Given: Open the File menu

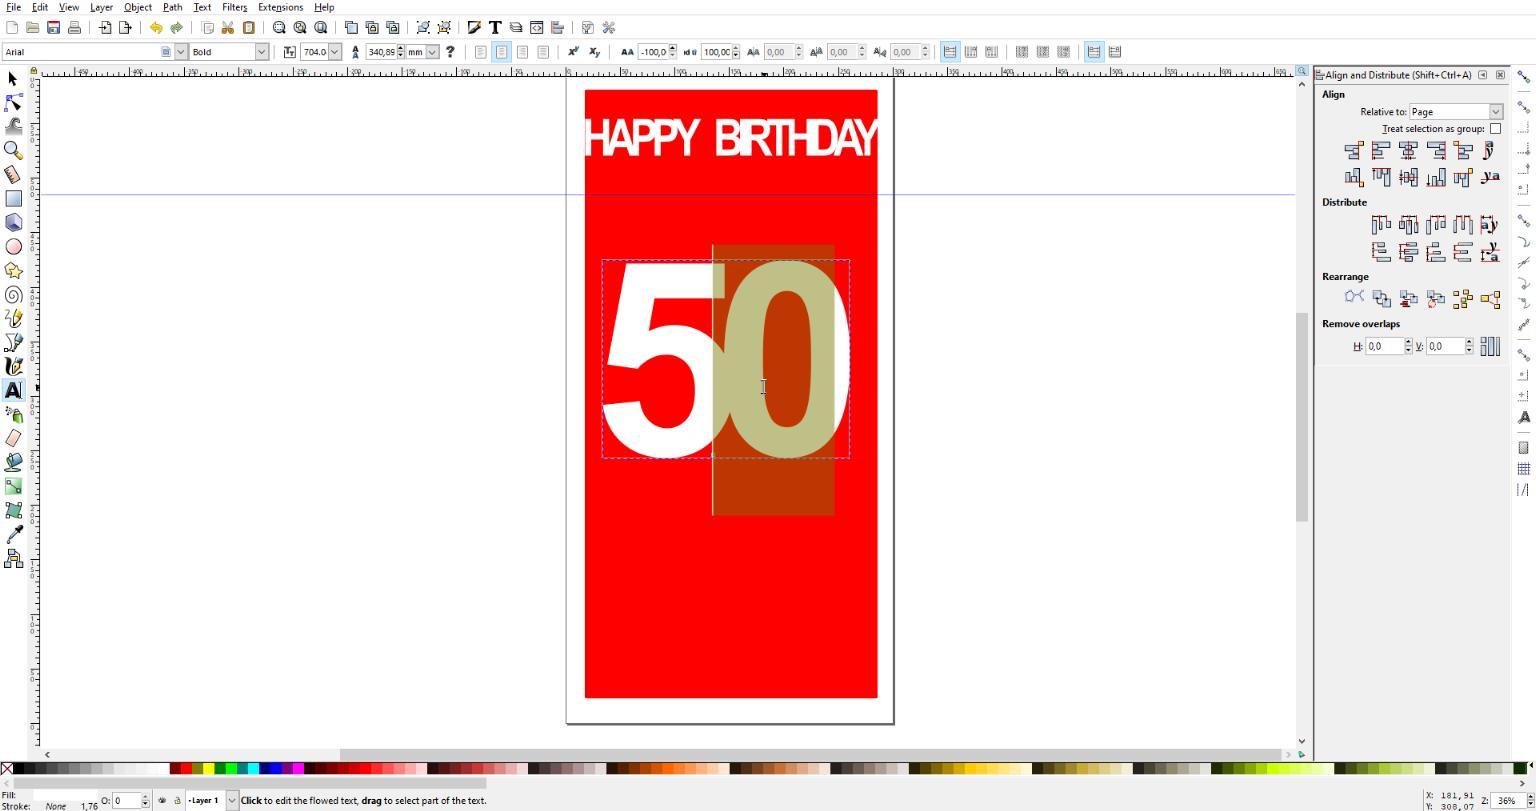Looking at the screenshot, I should tap(13, 7).
